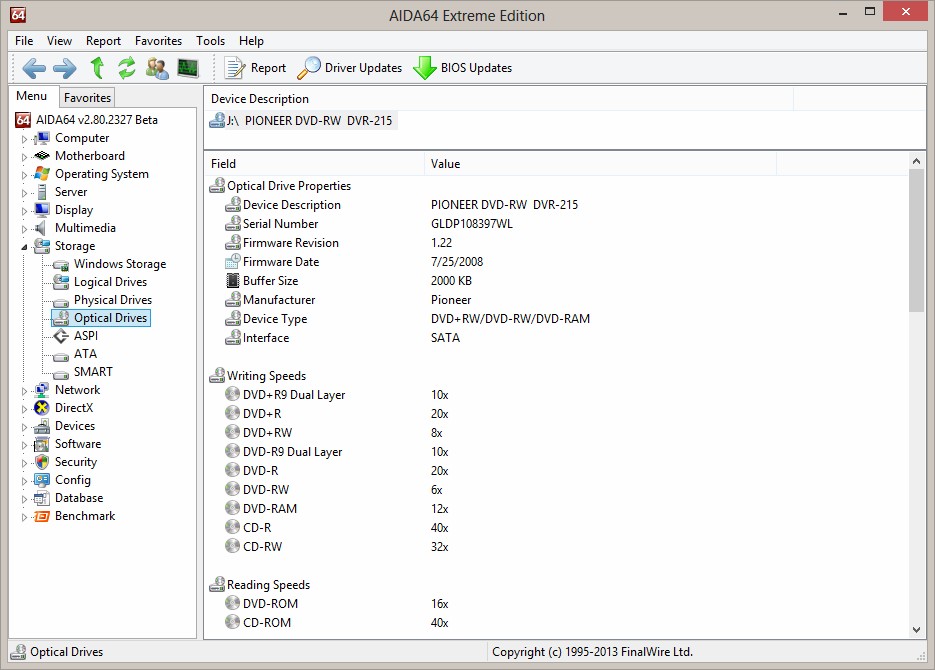Image resolution: width=935 pixels, height=670 pixels.
Task: Expand the Network tree node
Action: click(25, 391)
